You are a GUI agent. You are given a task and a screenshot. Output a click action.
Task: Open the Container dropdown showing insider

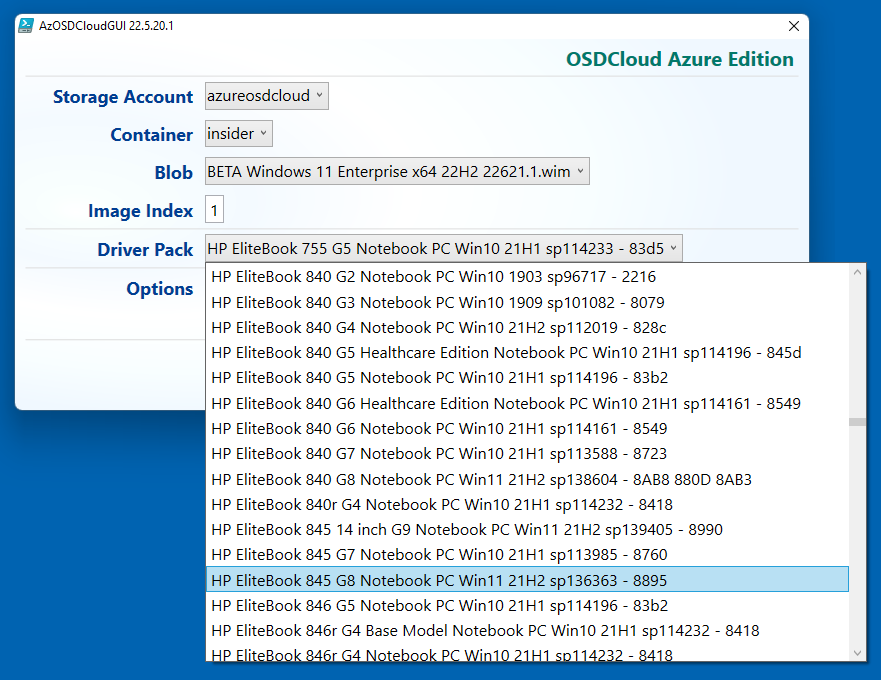[x=239, y=134]
